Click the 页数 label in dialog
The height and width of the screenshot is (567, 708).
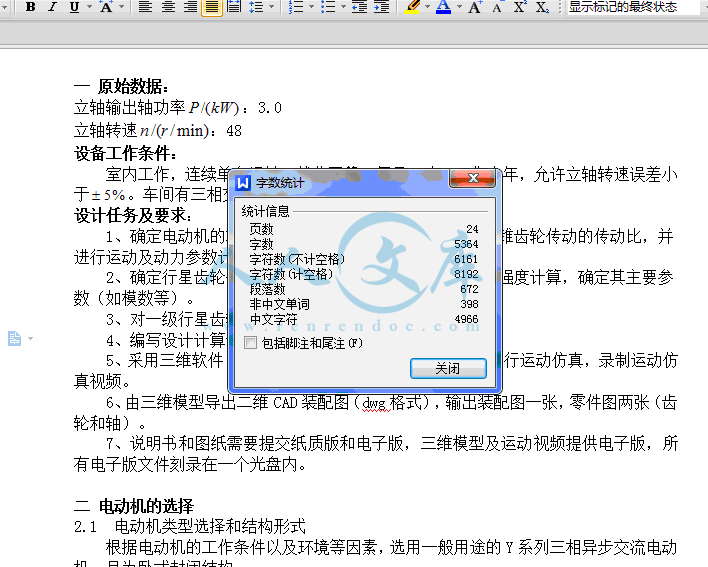click(261, 229)
